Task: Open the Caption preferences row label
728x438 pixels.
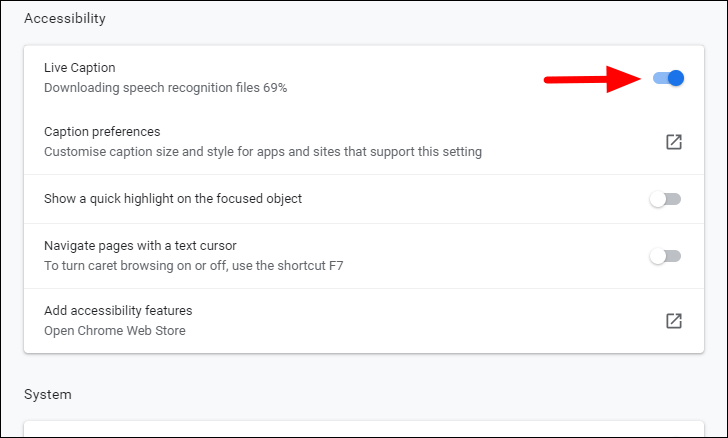Action: coord(102,132)
